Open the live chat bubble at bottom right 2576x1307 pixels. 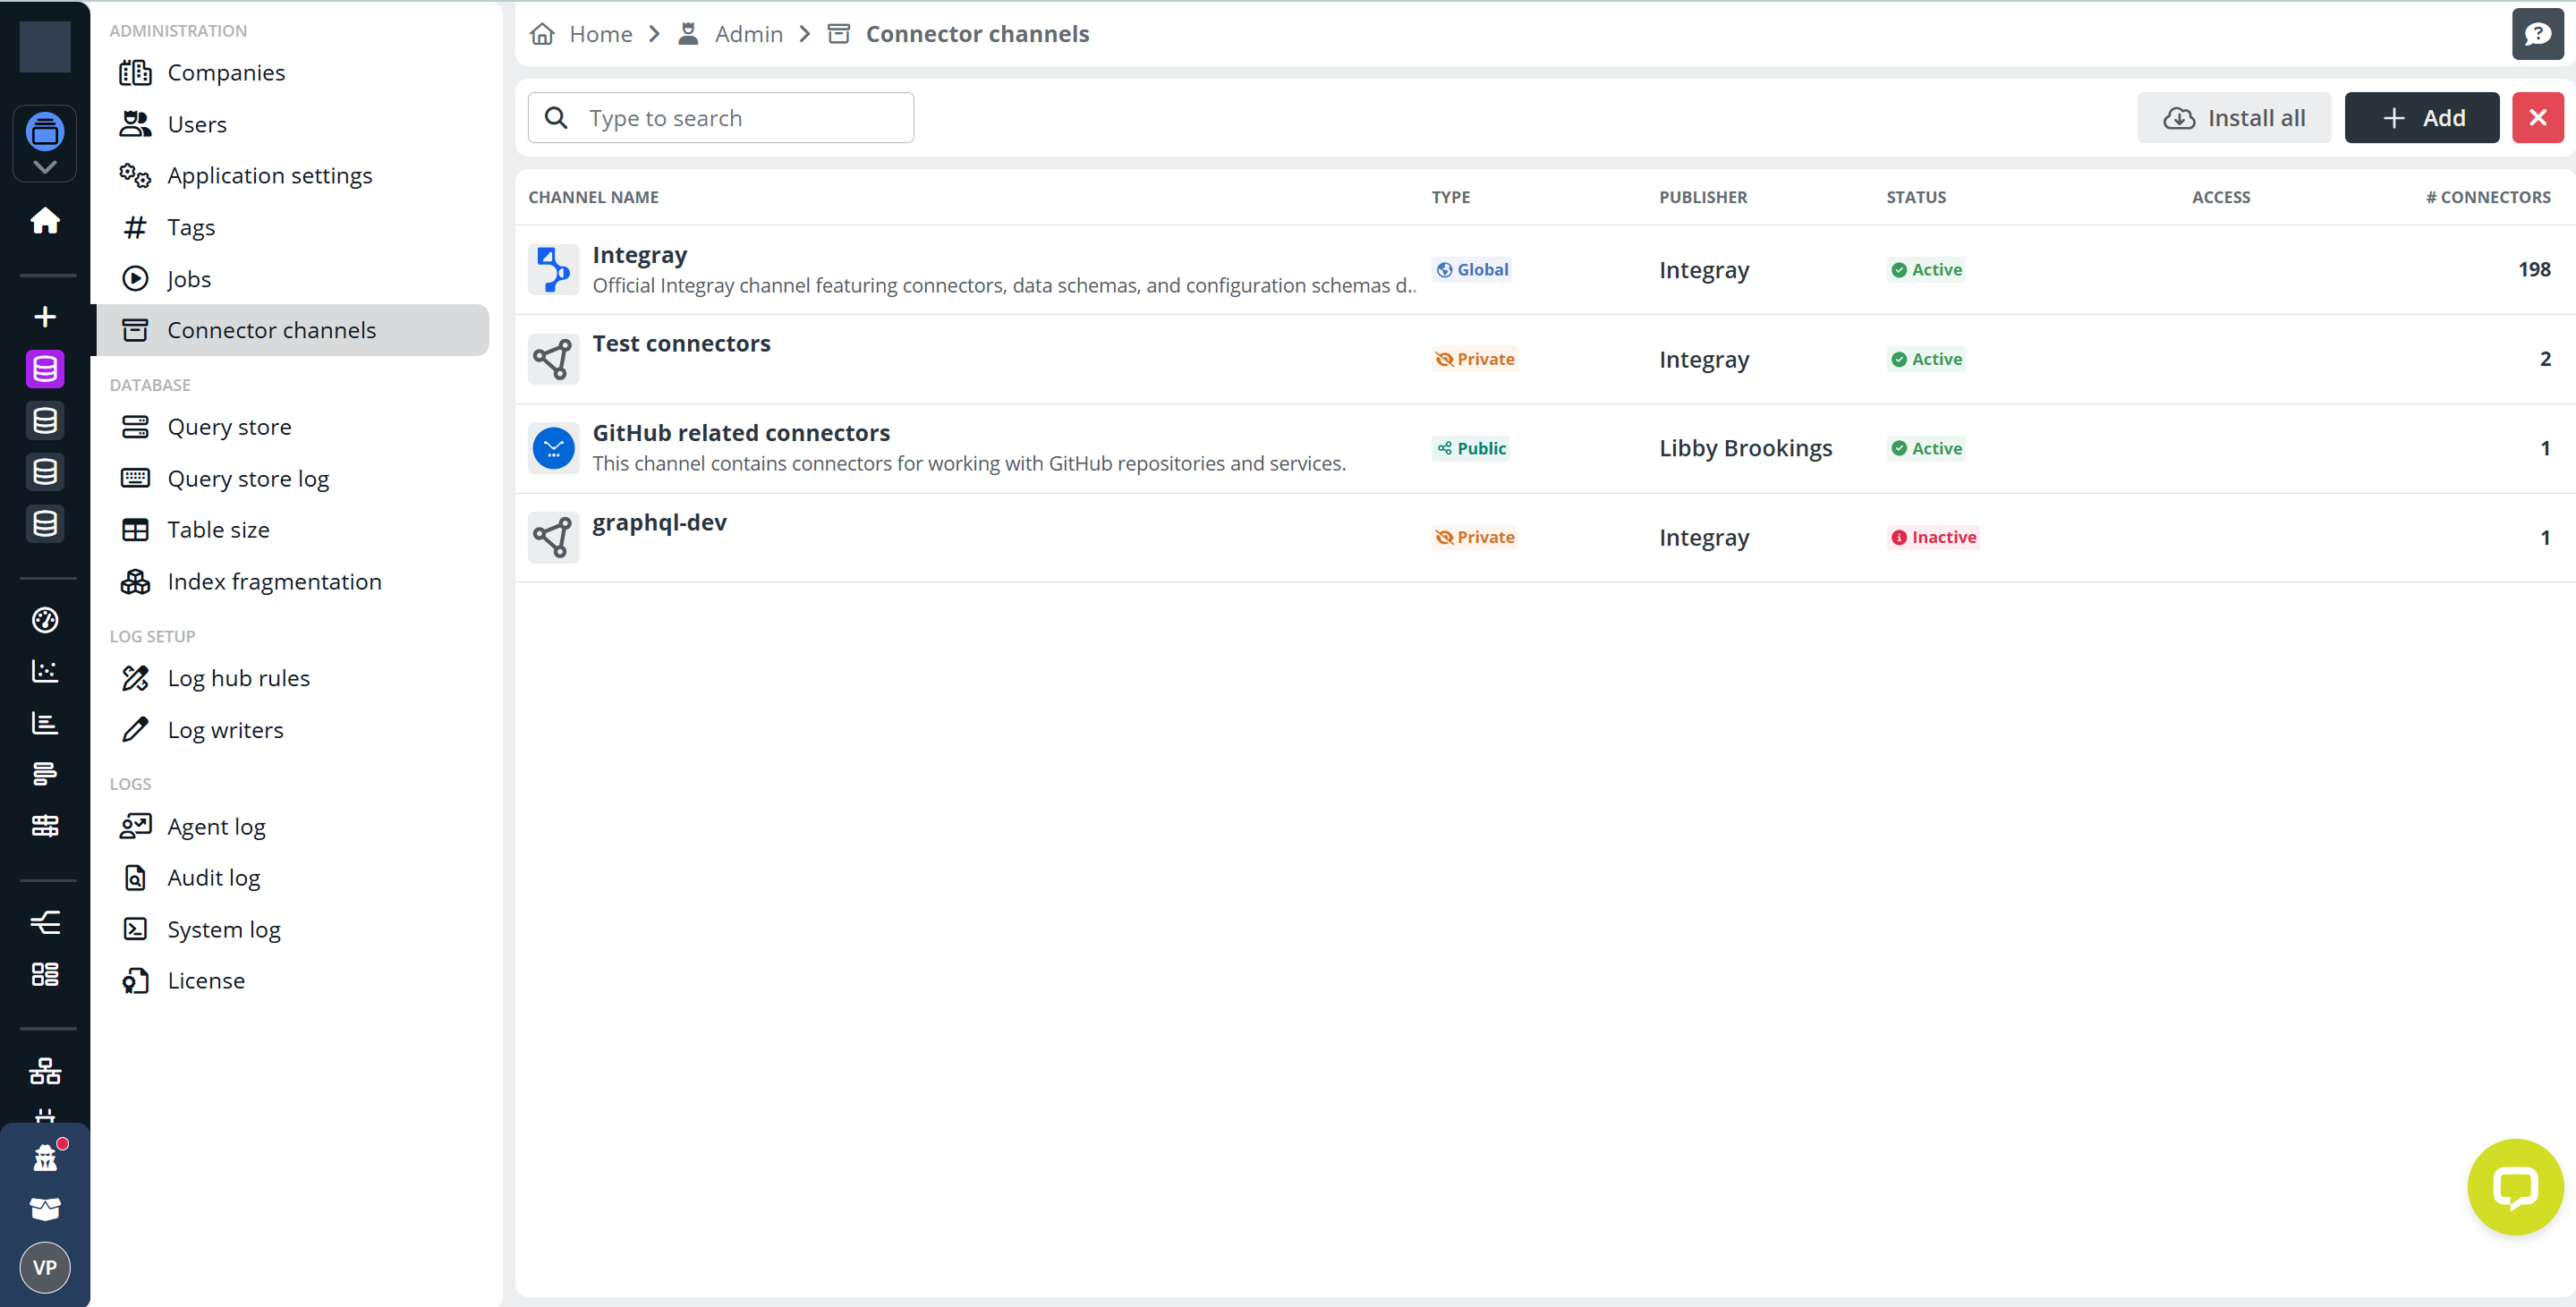(2515, 1186)
